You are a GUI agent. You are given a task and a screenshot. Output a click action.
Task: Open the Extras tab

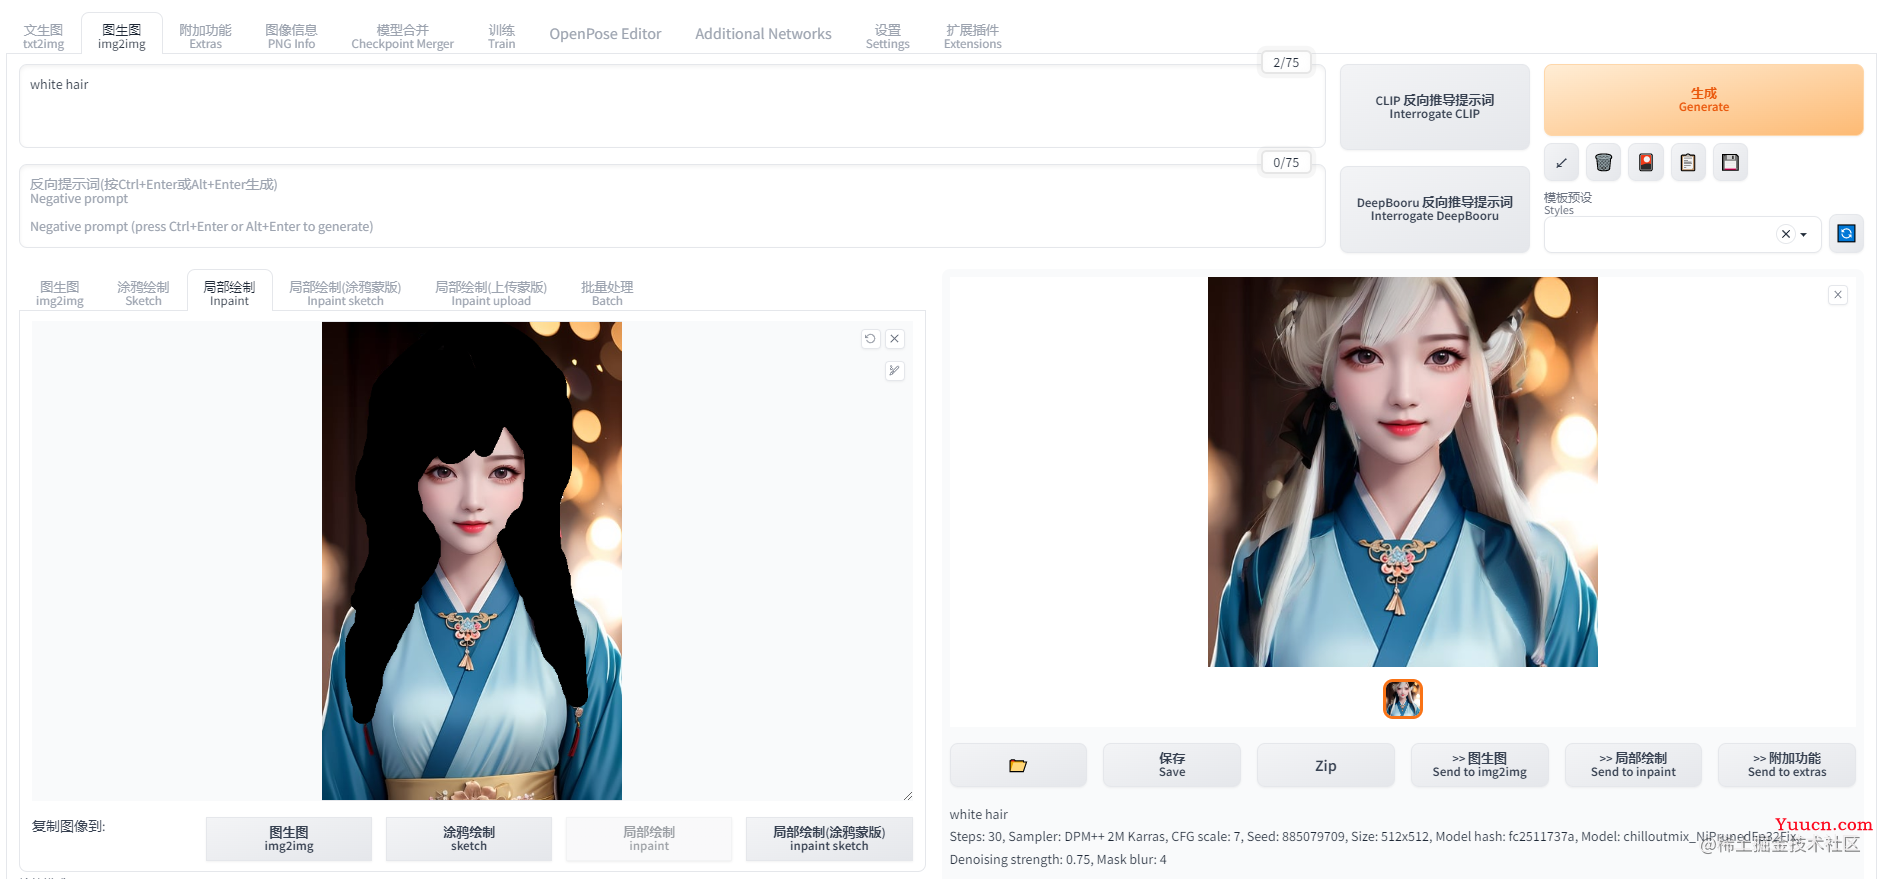pos(205,36)
